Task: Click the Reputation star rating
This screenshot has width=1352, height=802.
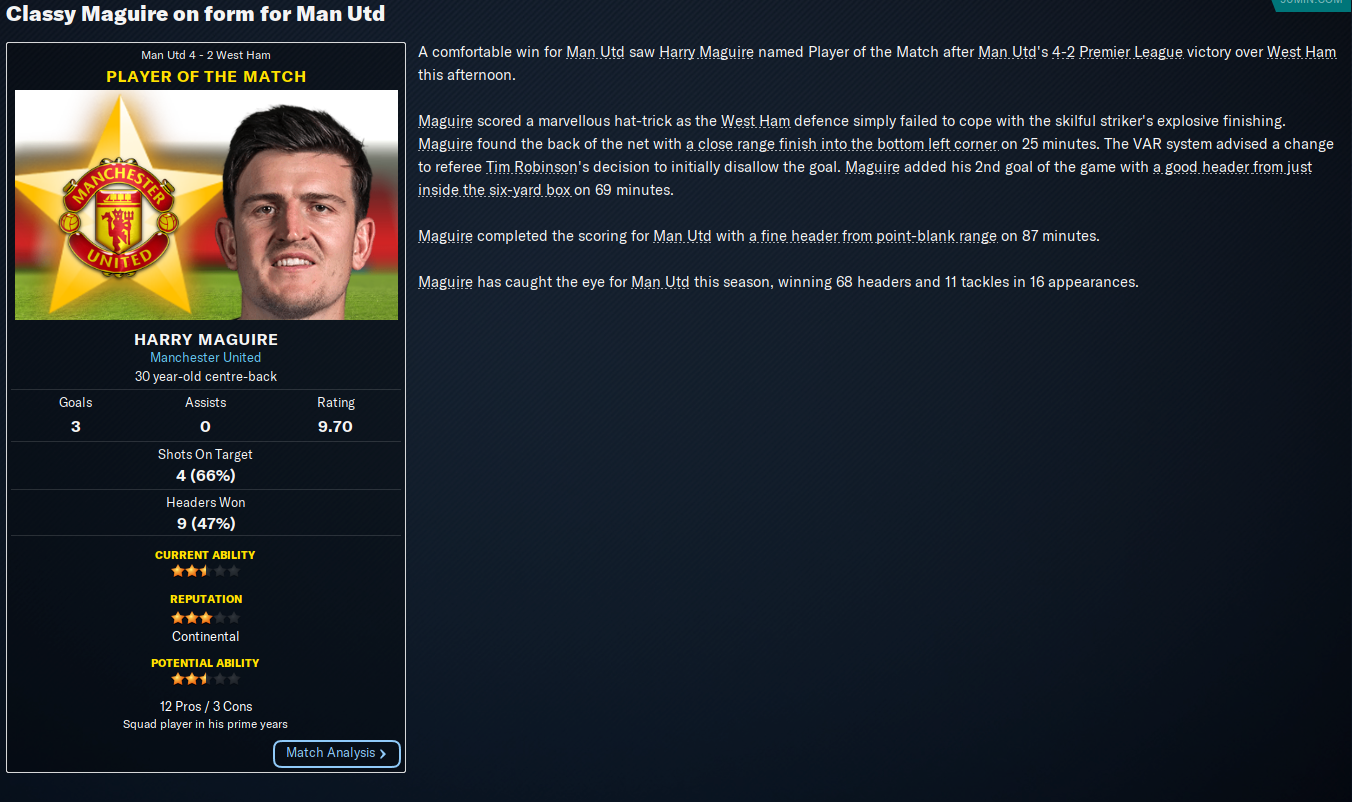Action: [205, 618]
